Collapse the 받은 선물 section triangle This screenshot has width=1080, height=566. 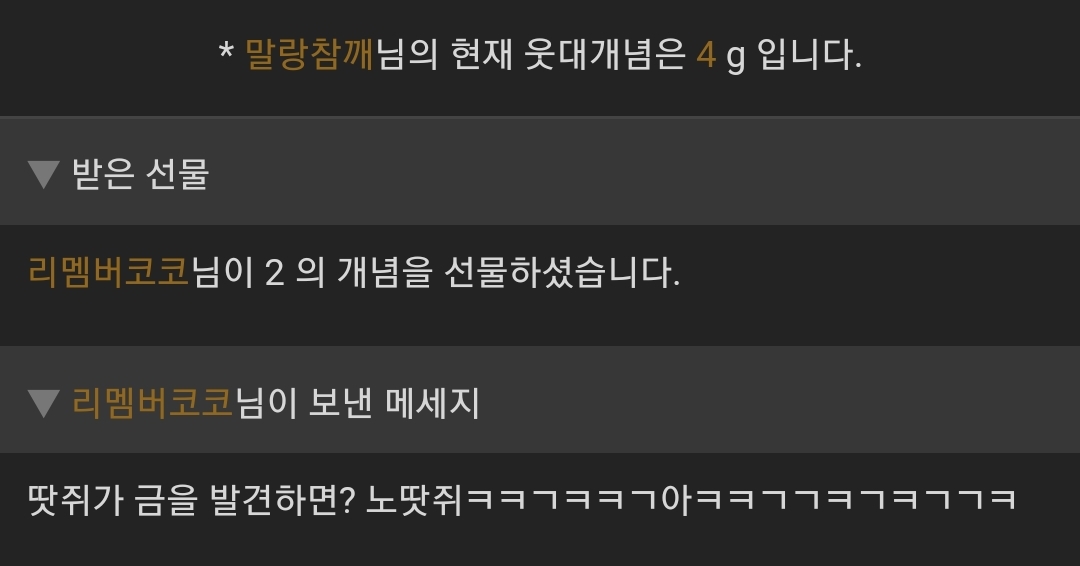[x=43, y=174]
